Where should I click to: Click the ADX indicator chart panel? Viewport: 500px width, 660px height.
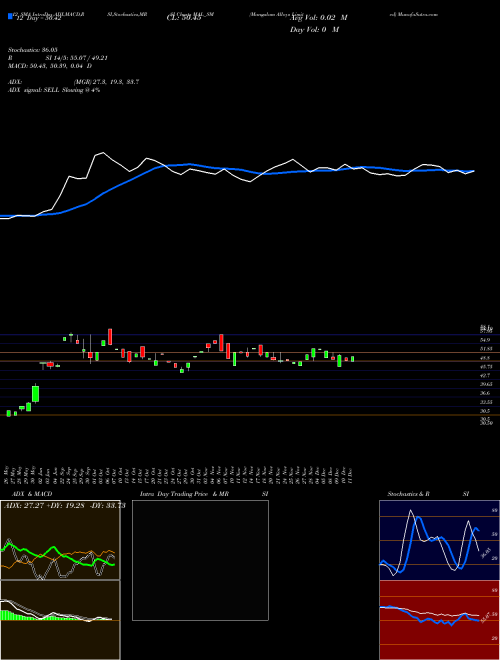click(60, 540)
